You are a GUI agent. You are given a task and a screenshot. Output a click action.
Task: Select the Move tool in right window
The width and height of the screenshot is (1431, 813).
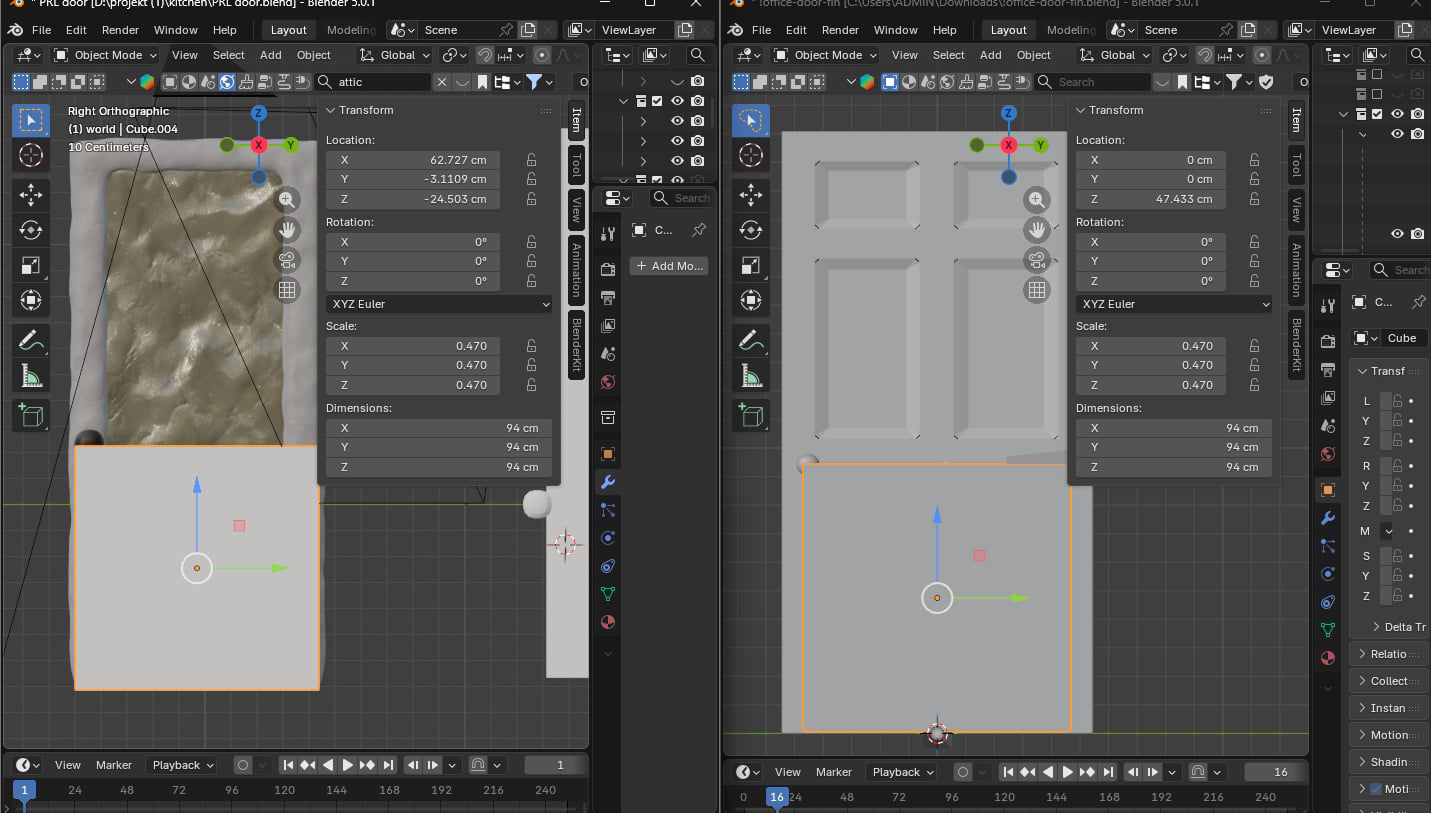751,195
